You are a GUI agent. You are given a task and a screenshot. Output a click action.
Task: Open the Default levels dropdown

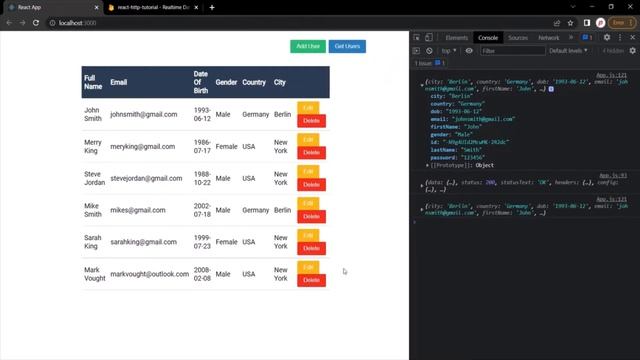click(568, 51)
